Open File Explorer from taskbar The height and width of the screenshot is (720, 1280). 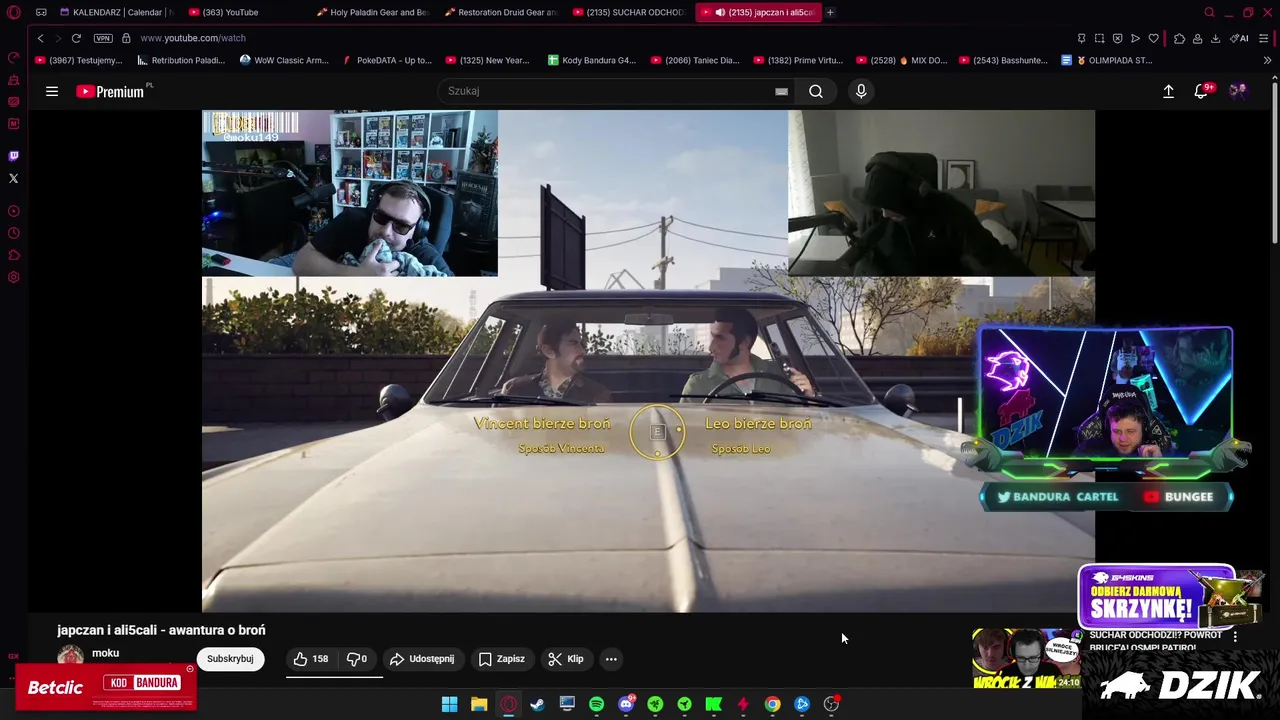(479, 704)
